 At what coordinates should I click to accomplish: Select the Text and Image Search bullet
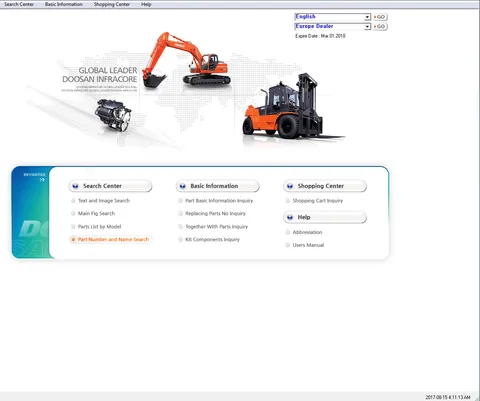[x=73, y=201]
